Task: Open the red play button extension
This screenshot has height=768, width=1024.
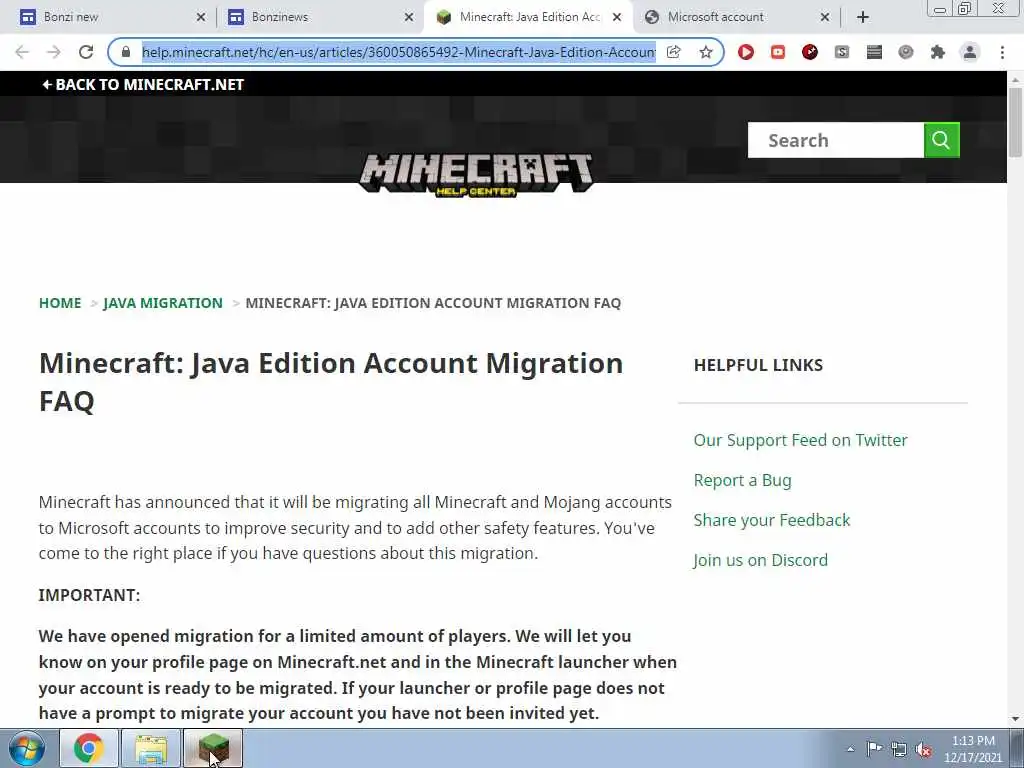Action: point(746,52)
